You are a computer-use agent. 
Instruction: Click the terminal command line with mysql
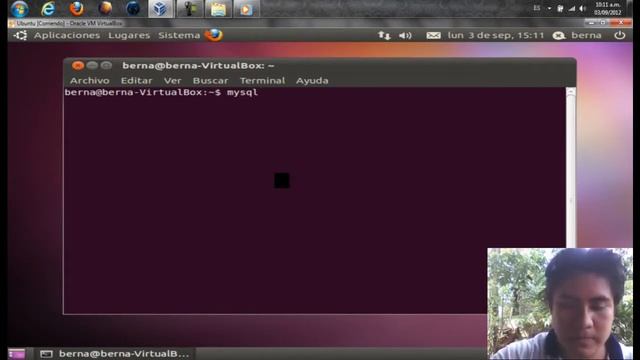coord(161,92)
